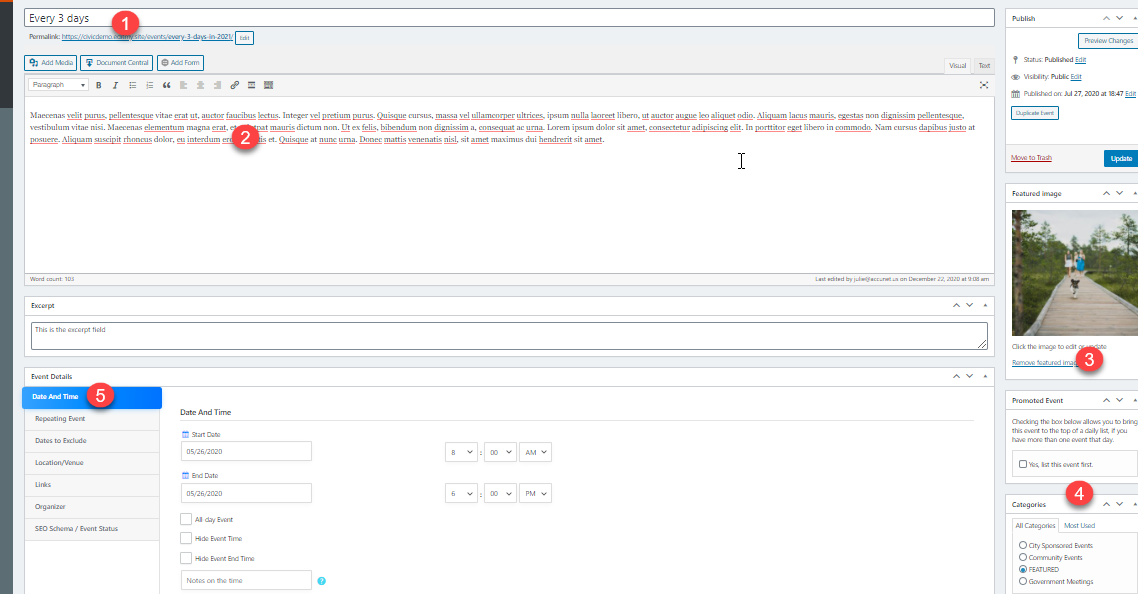The width and height of the screenshot is (1138, 594).
Task: Move Excerpt panel up
Action: click(956, 305)
